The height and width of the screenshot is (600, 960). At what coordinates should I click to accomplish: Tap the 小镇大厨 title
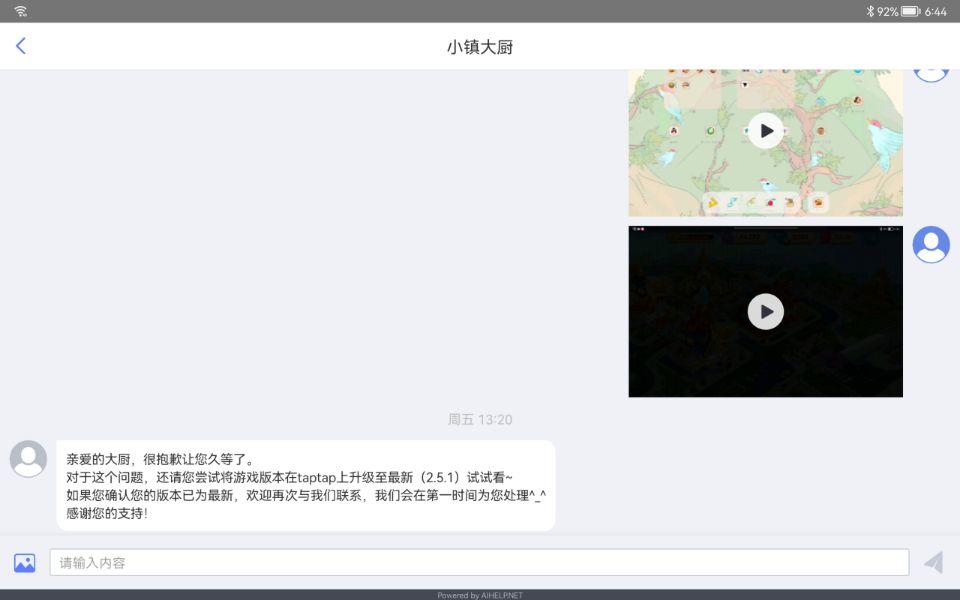480,47
